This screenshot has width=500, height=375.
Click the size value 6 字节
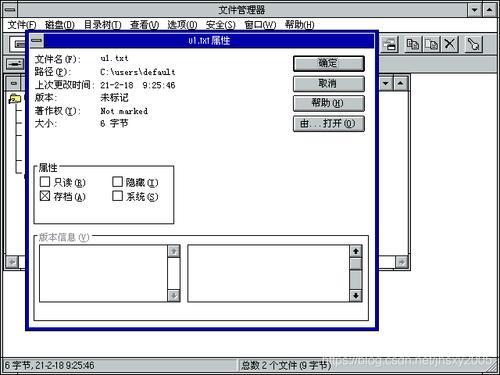coord(114,124)
